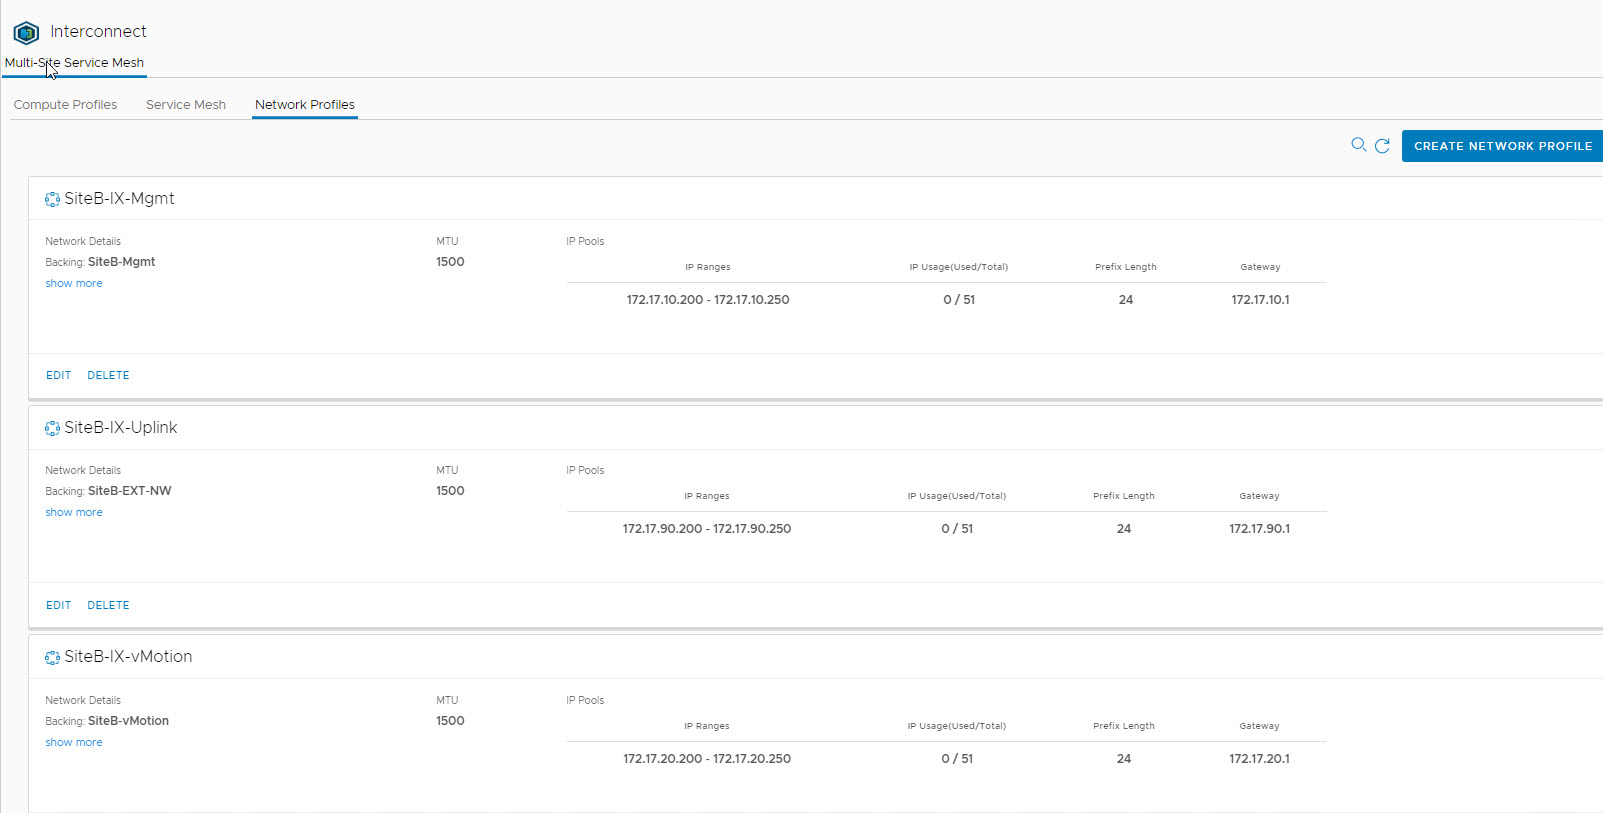Switch to the Compute Profiles tab

[65, 105]
